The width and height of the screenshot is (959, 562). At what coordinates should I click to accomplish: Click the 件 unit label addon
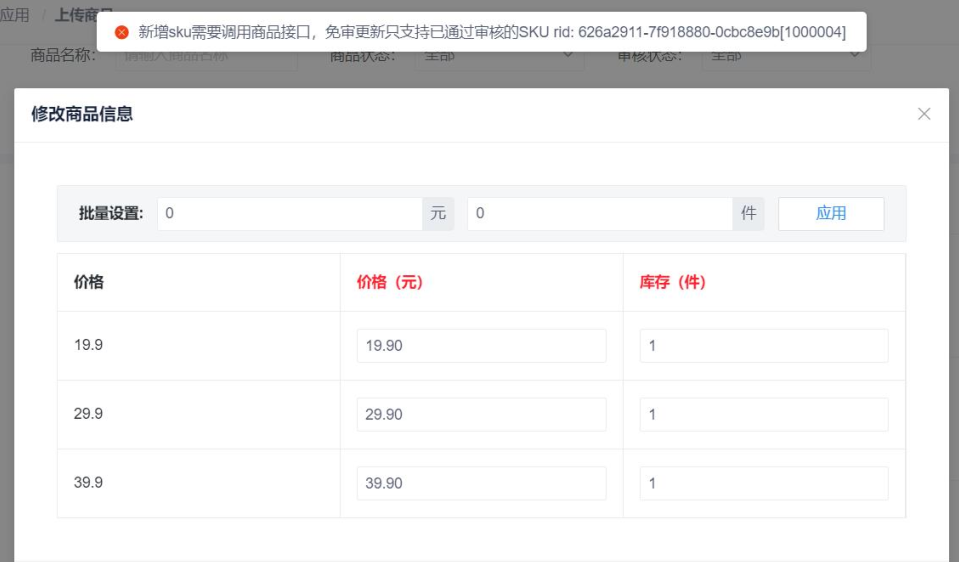pos(748,213)
